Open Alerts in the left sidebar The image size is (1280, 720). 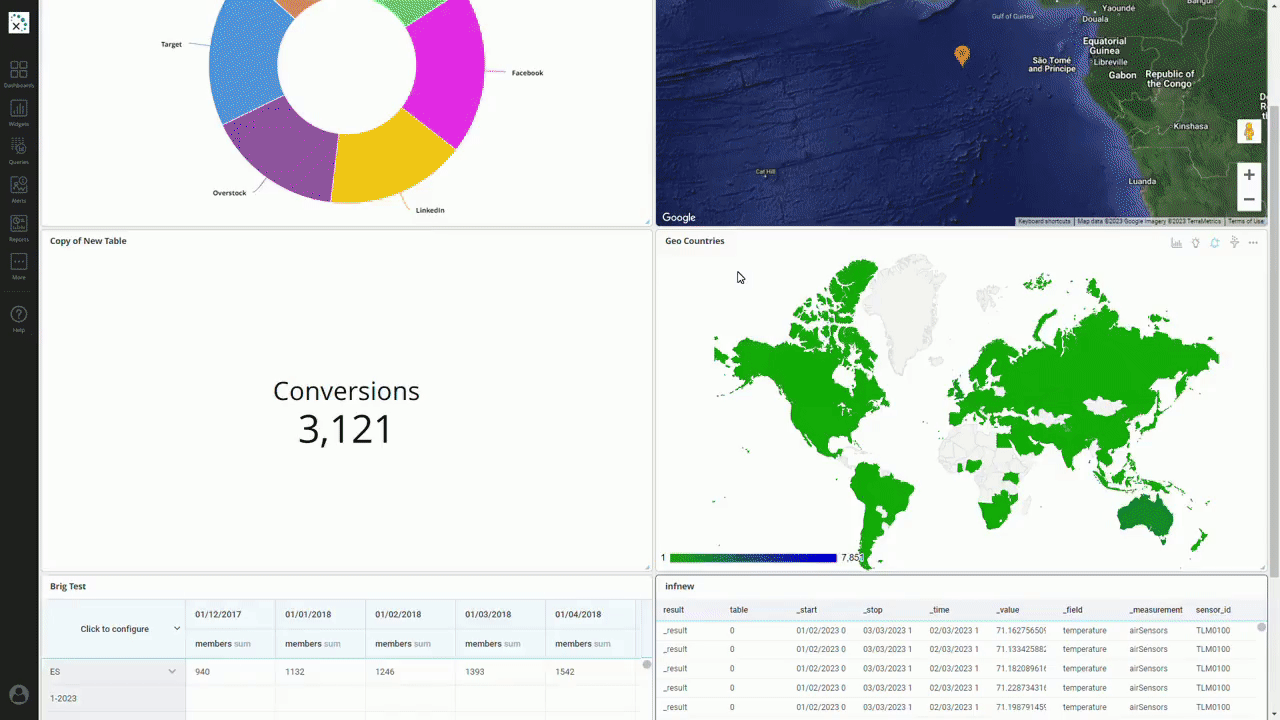[x=18, y=187]
